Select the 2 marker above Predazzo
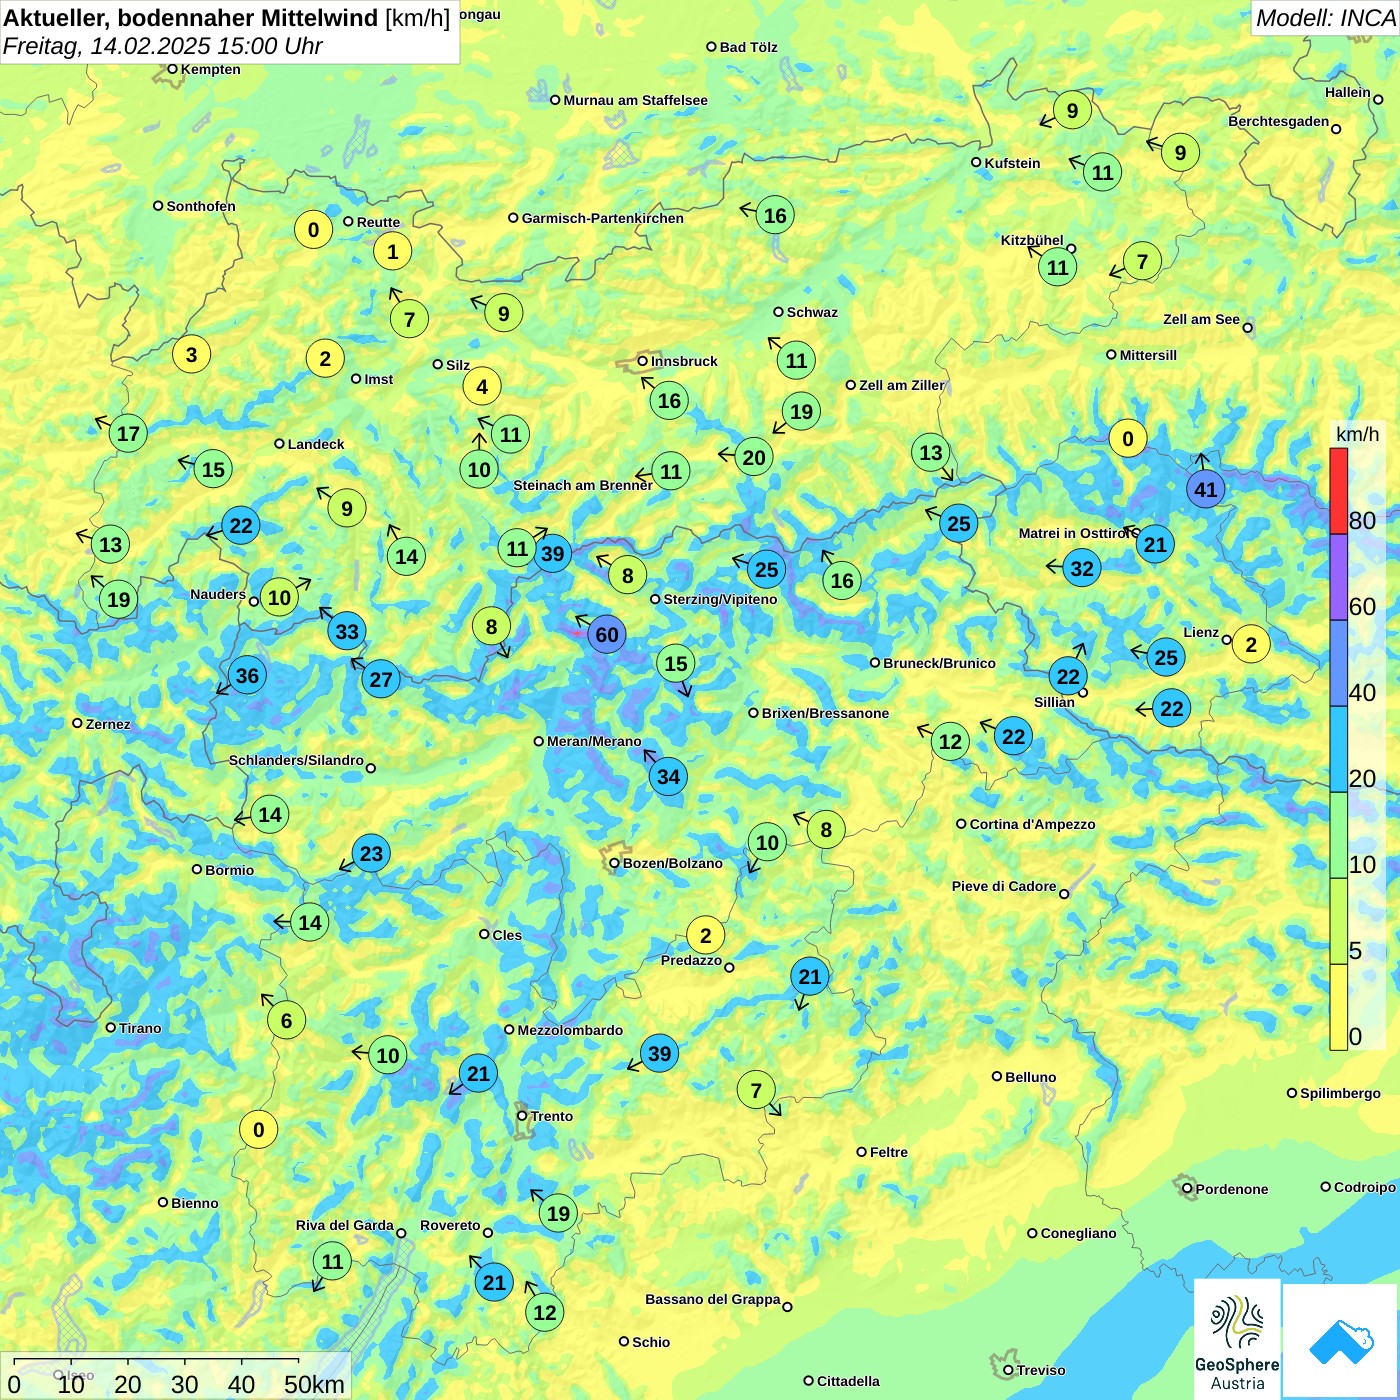This screenshot has width=1400, height=1400. coord(706,936)
